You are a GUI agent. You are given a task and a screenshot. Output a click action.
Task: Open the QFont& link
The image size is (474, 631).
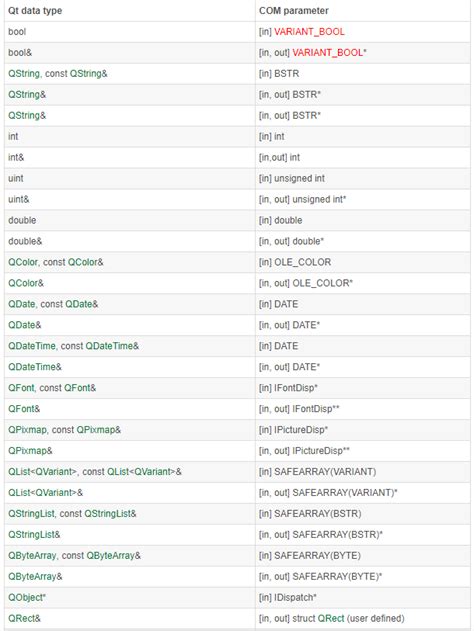point(24,409)
